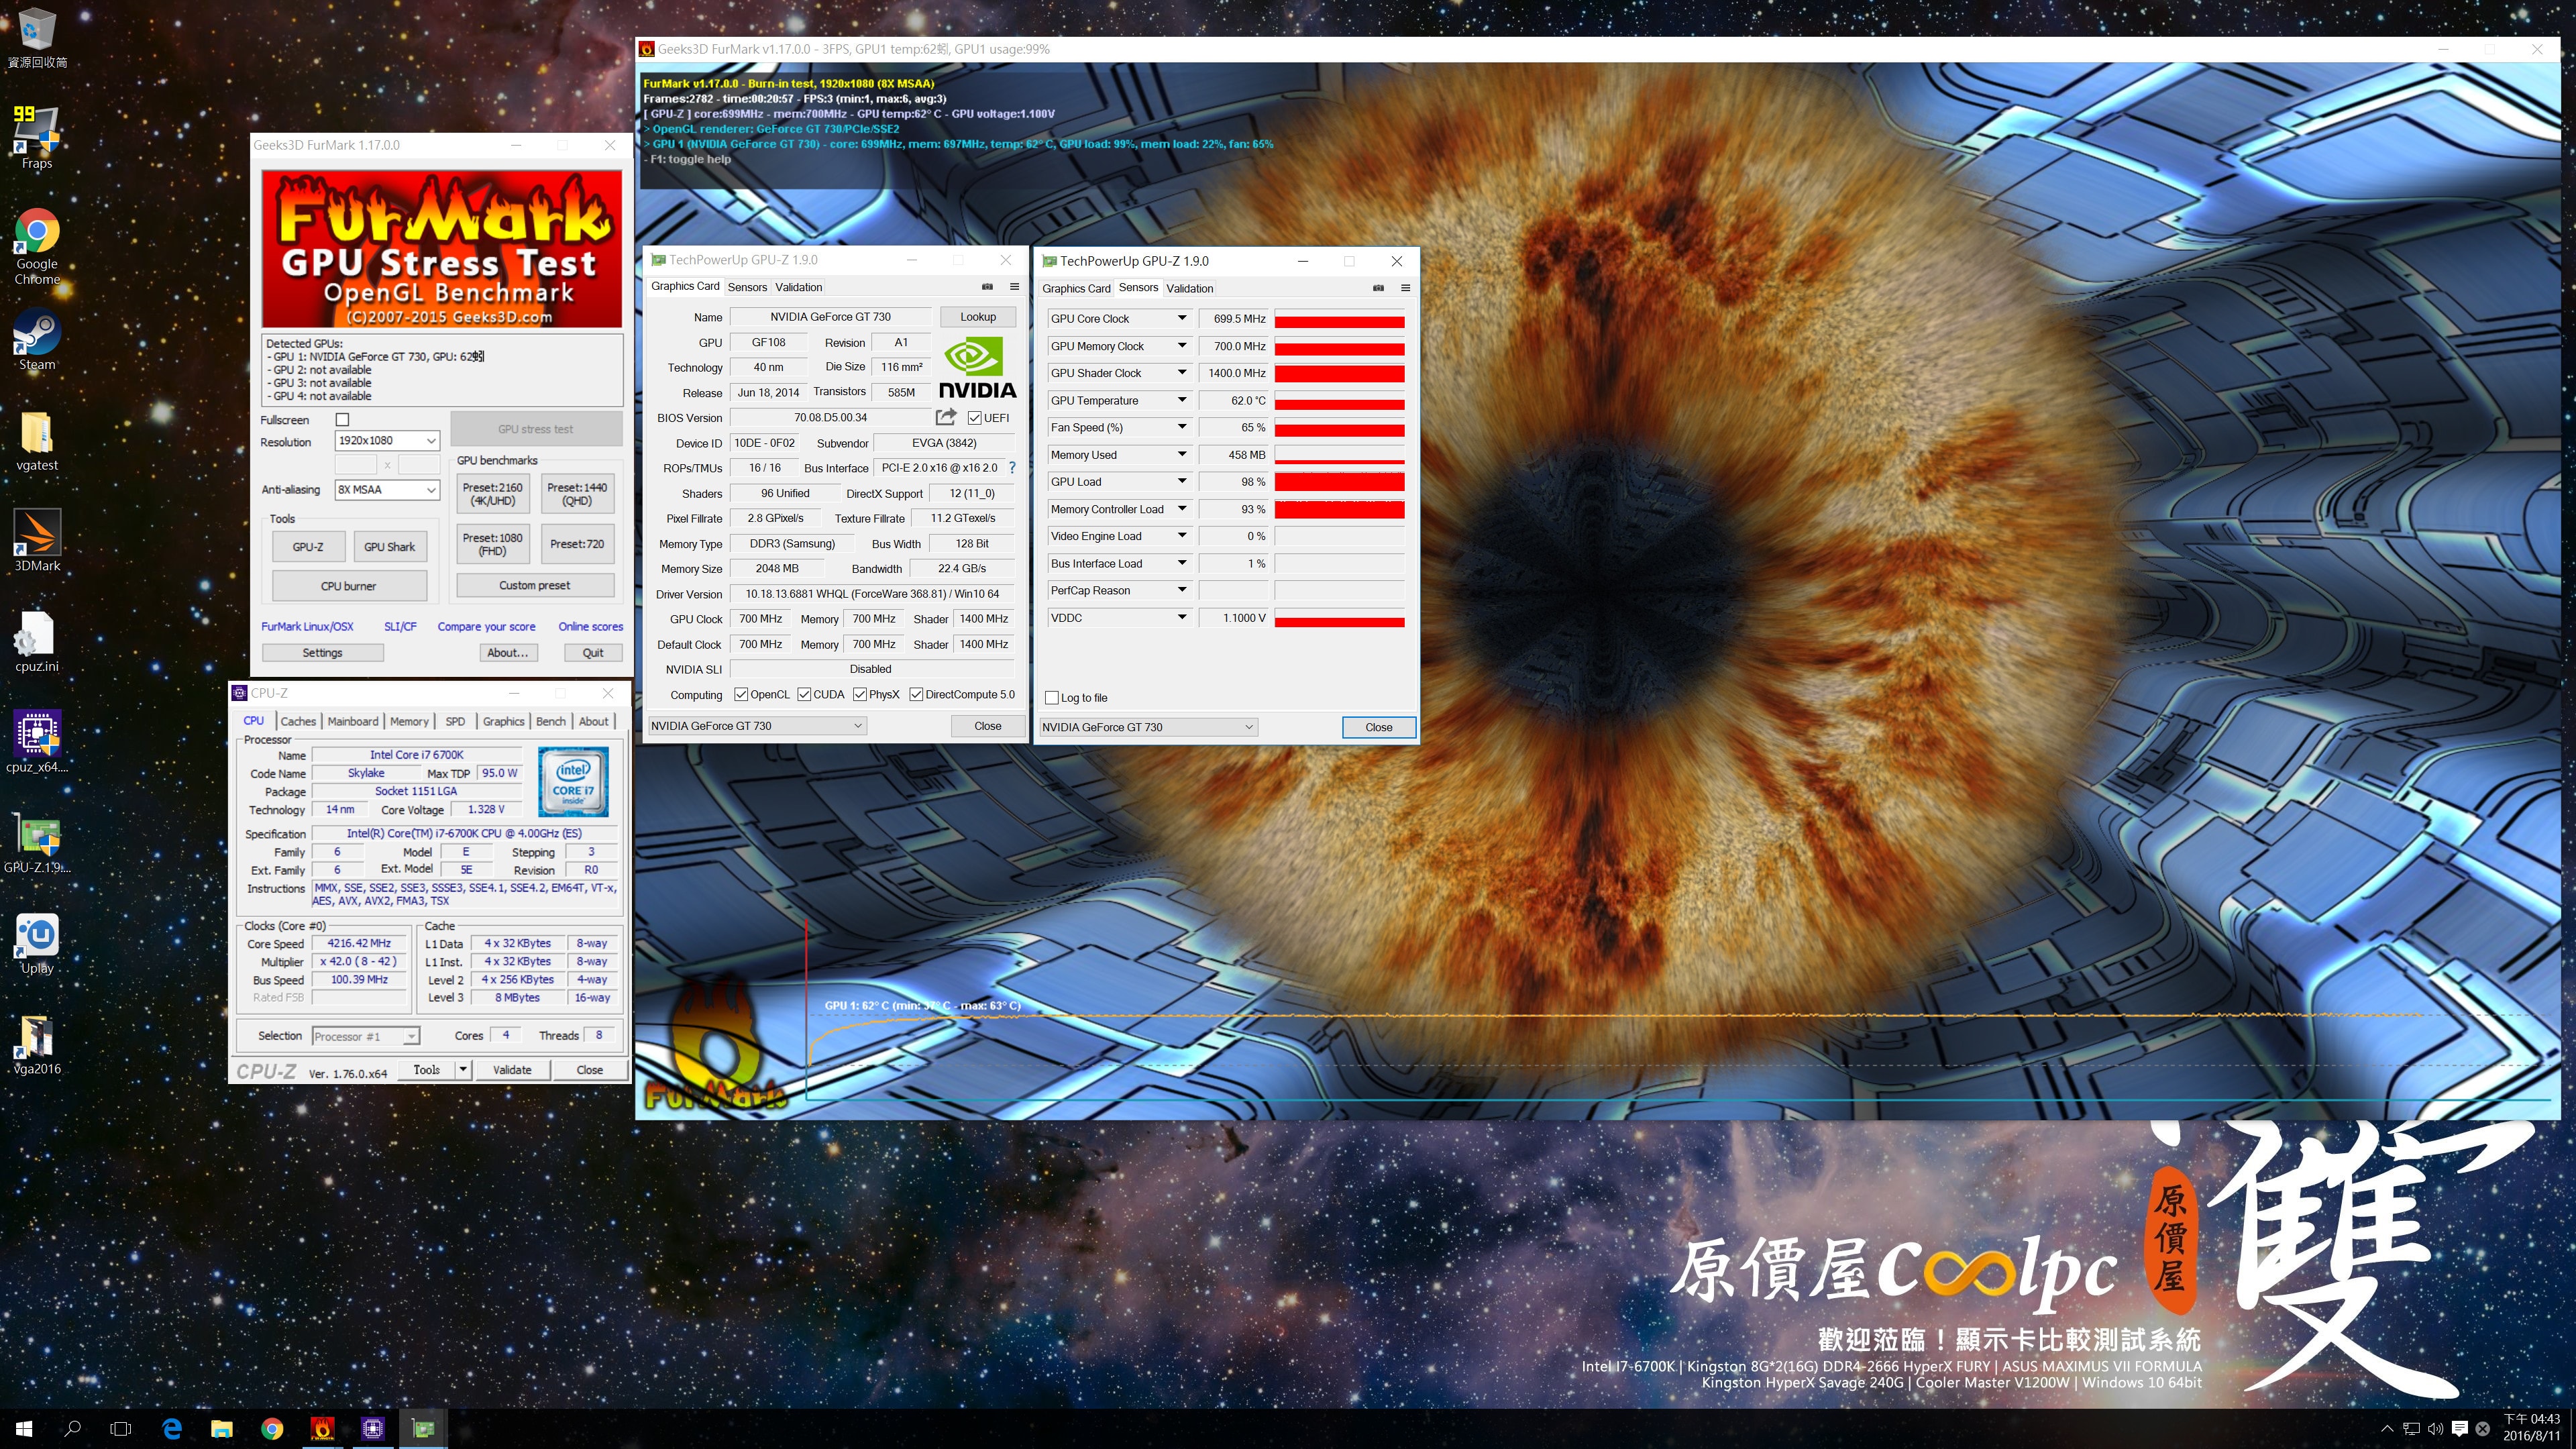Viewport: 2576px width, 1449px height.
Task: Click the GPU Load red sensor graph
Action: (x=1339, y=482)
